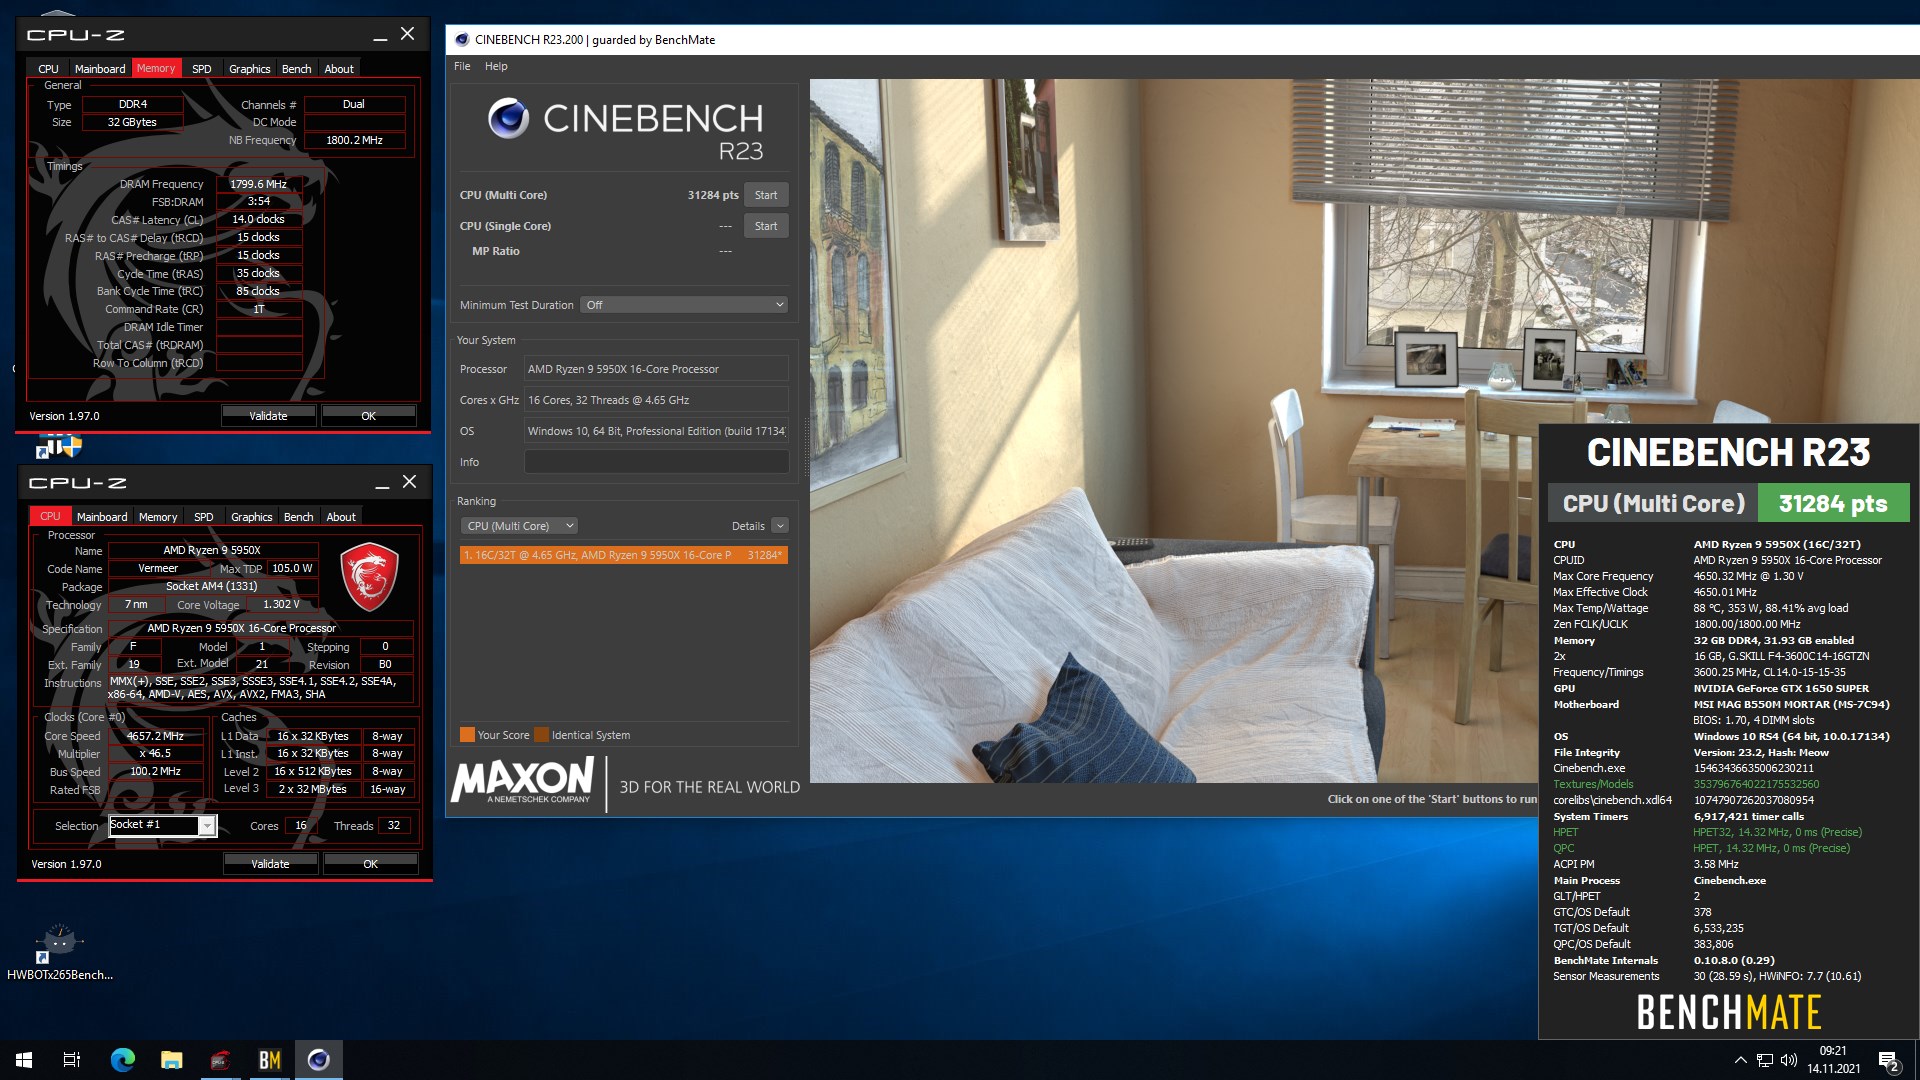Minimize the lower CPU-Z CPU window
This screenshot has width=1920, height=1080.
(x=382, y=484)
